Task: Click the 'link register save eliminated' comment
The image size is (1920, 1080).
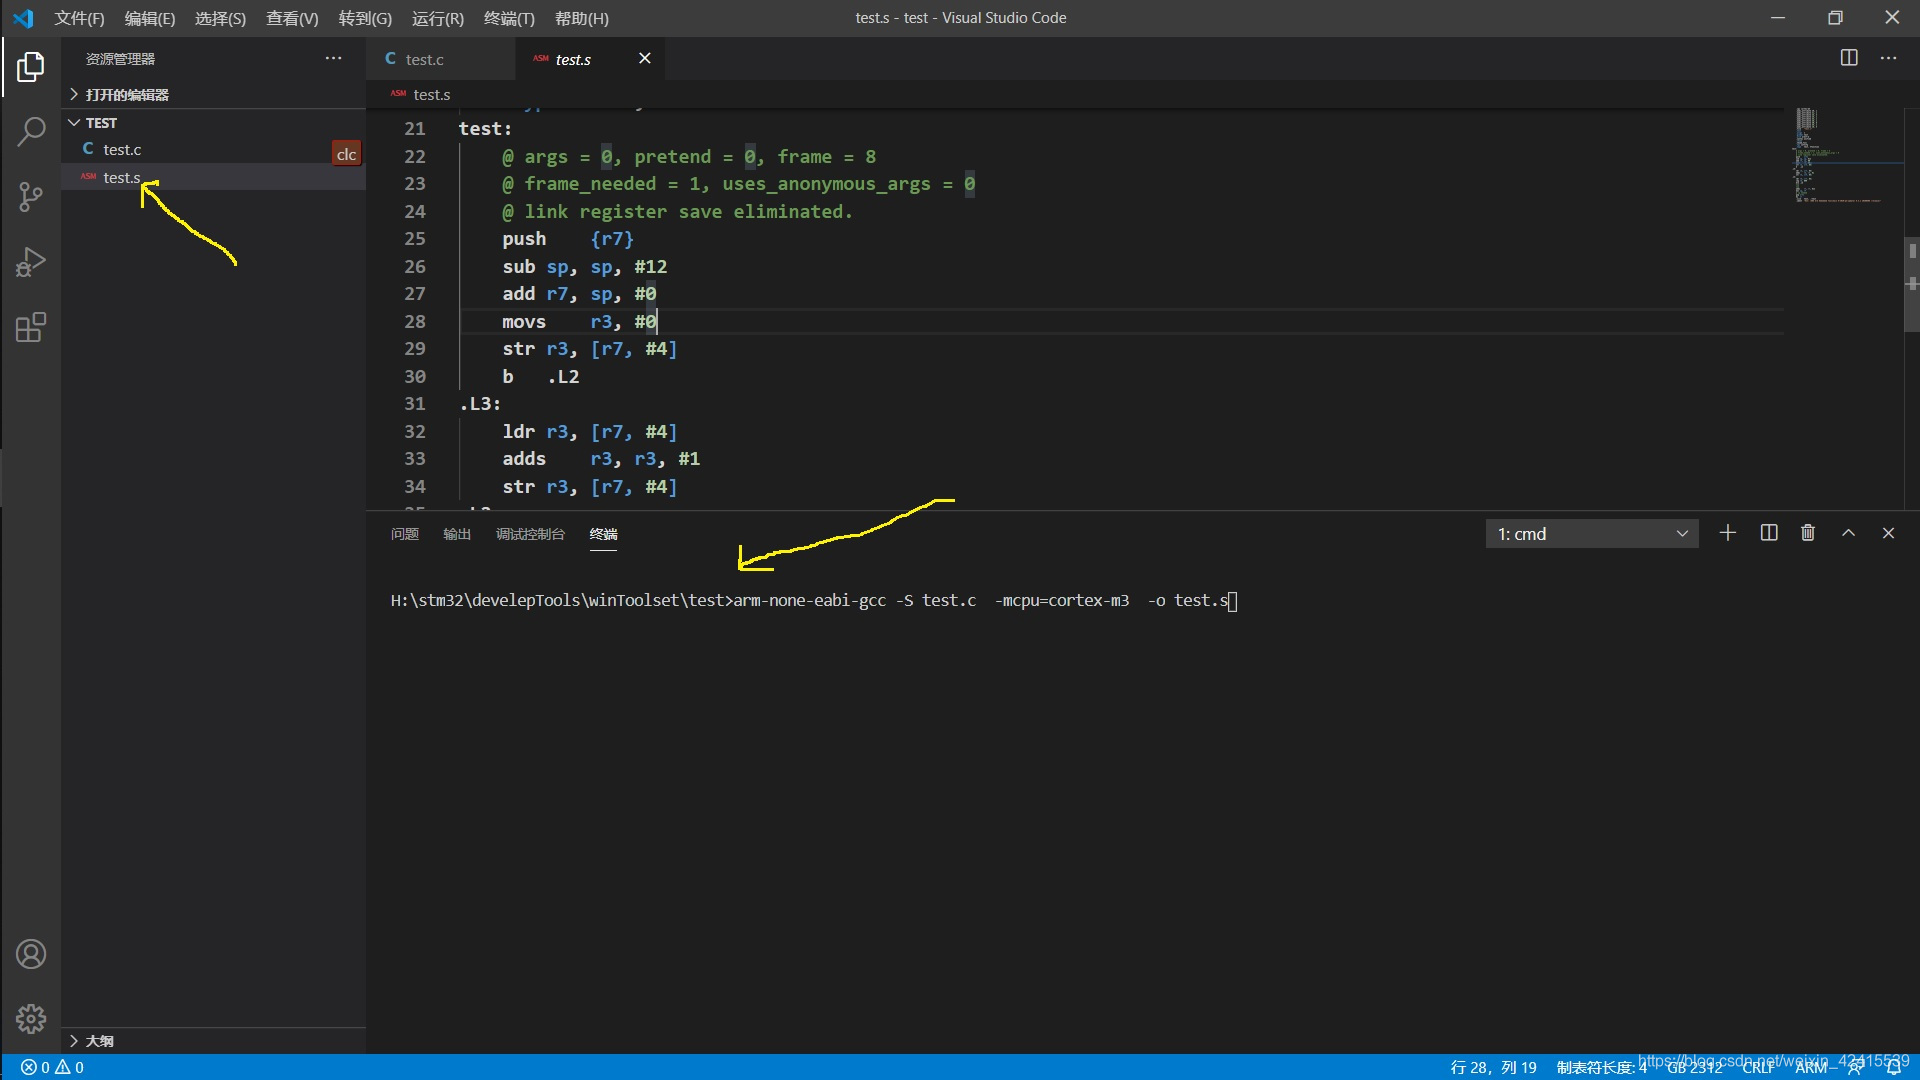Action: coord(677,212)
